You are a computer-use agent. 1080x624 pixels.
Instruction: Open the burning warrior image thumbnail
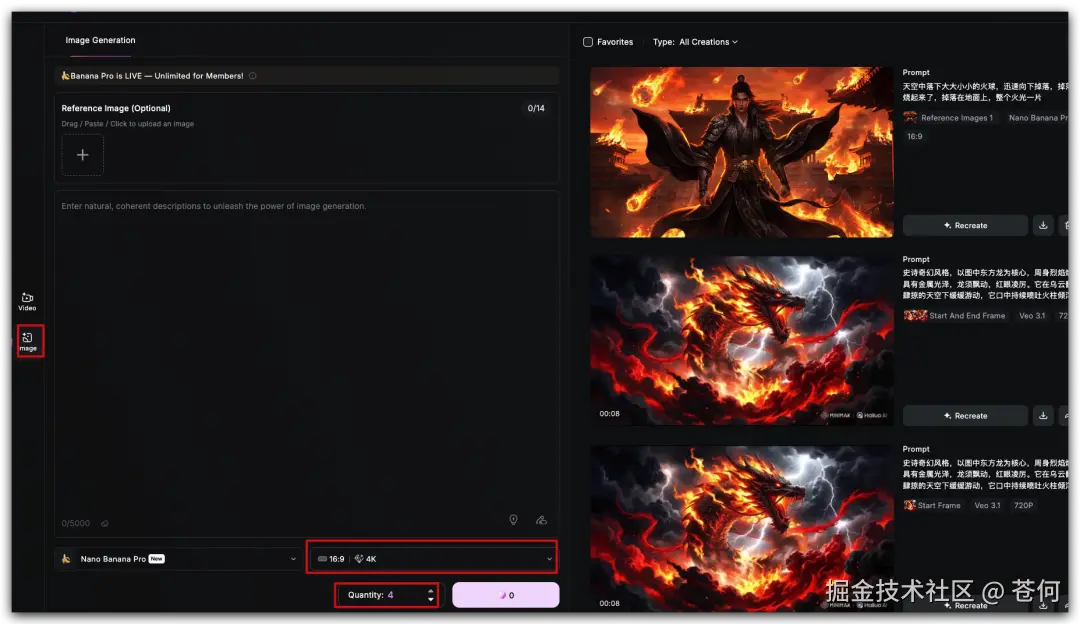(x=741, y=152)
